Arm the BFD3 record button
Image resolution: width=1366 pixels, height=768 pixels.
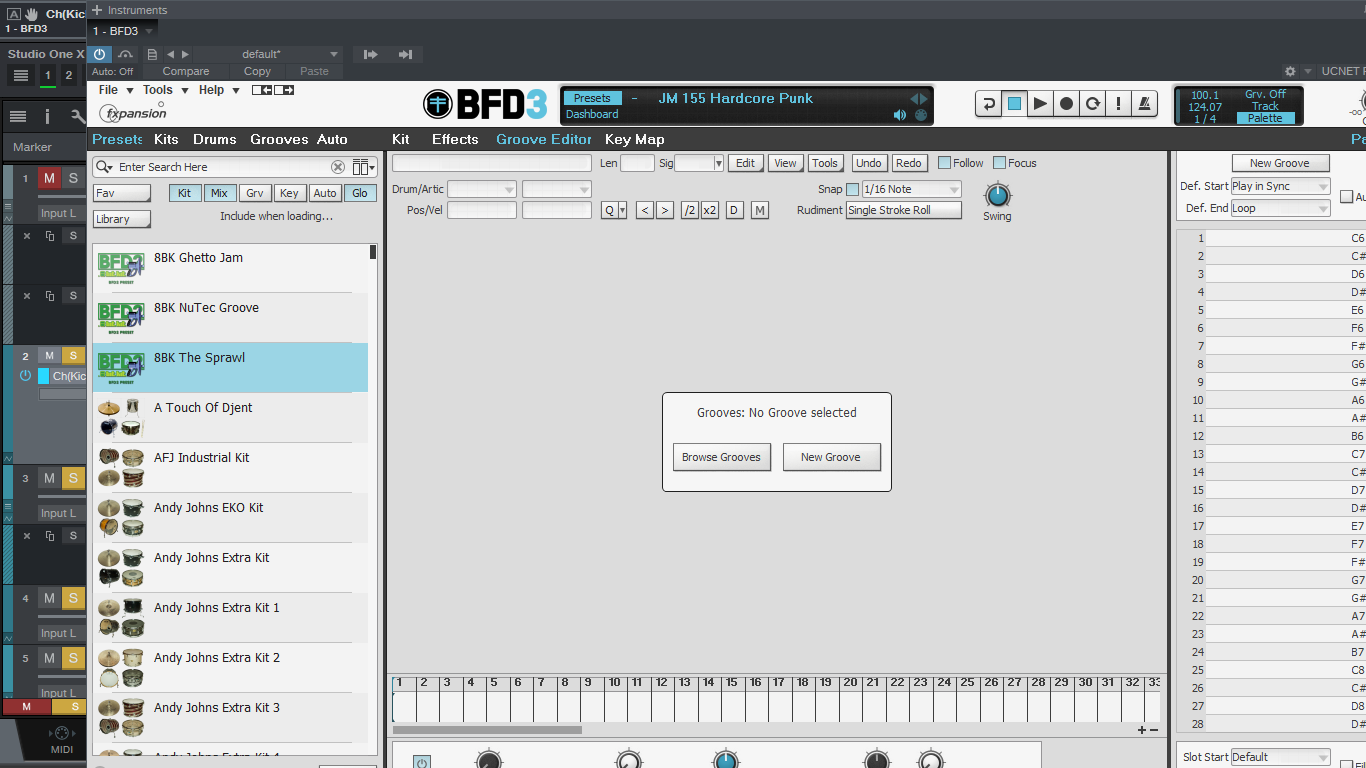coord(1067,103)
